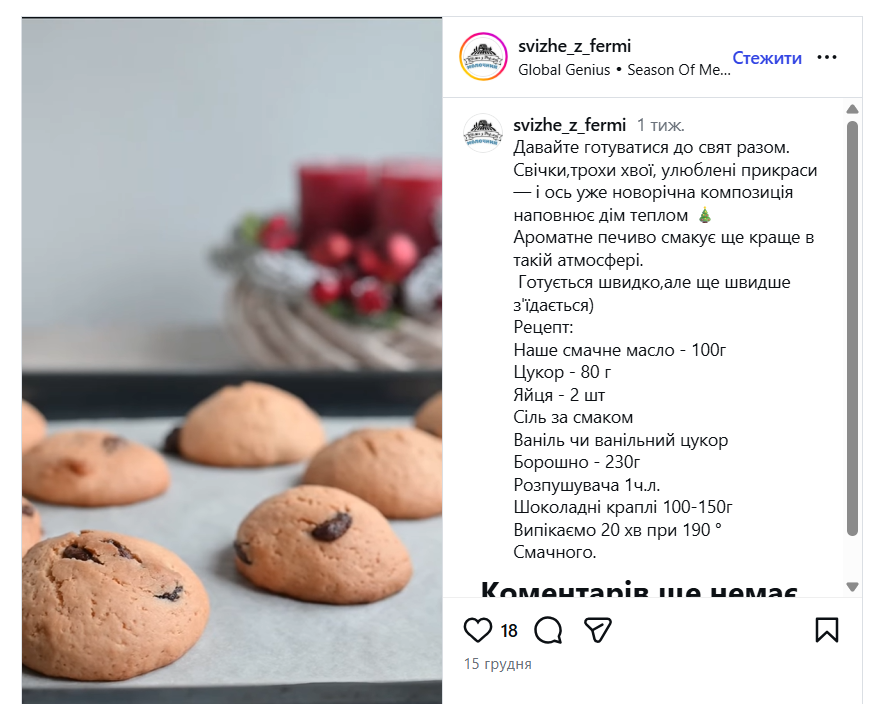The image size is (869, 704).
Task: Open comments via speech bubble icon
Action: [548, 630]
